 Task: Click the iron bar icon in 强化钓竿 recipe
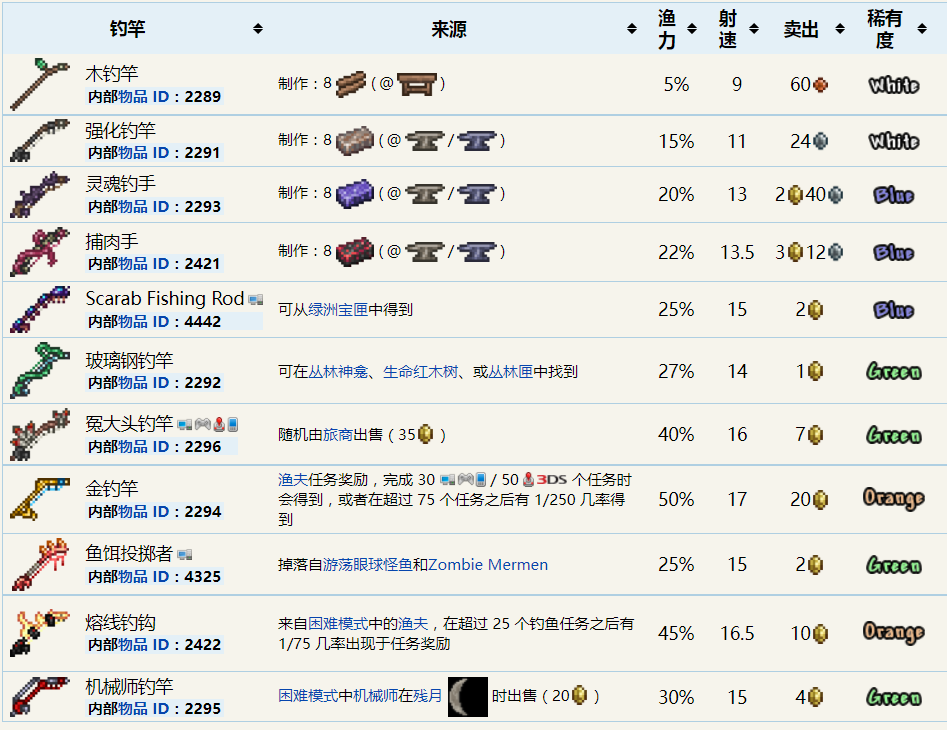[x=355, y=141]
